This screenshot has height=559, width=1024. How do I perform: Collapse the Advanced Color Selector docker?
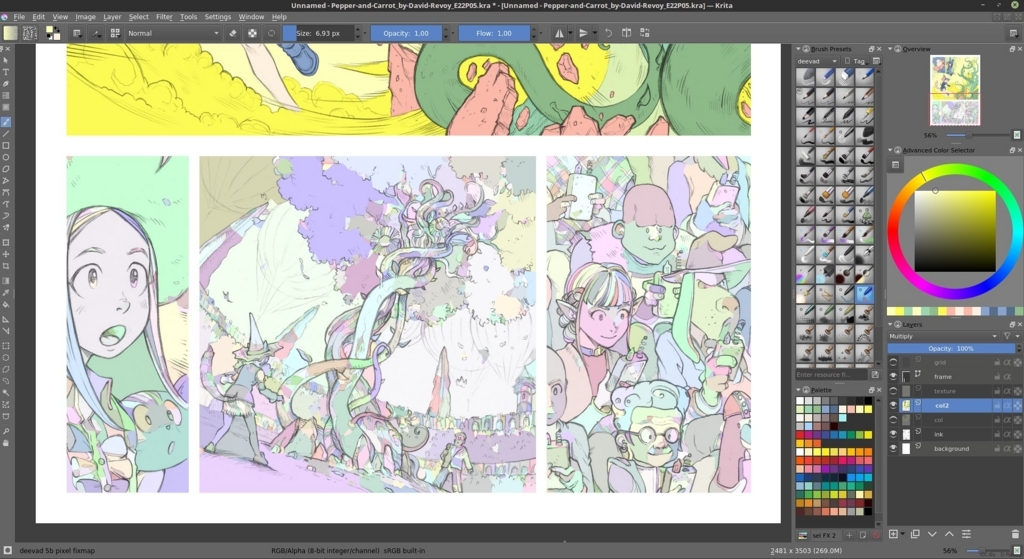pos(890,150)
